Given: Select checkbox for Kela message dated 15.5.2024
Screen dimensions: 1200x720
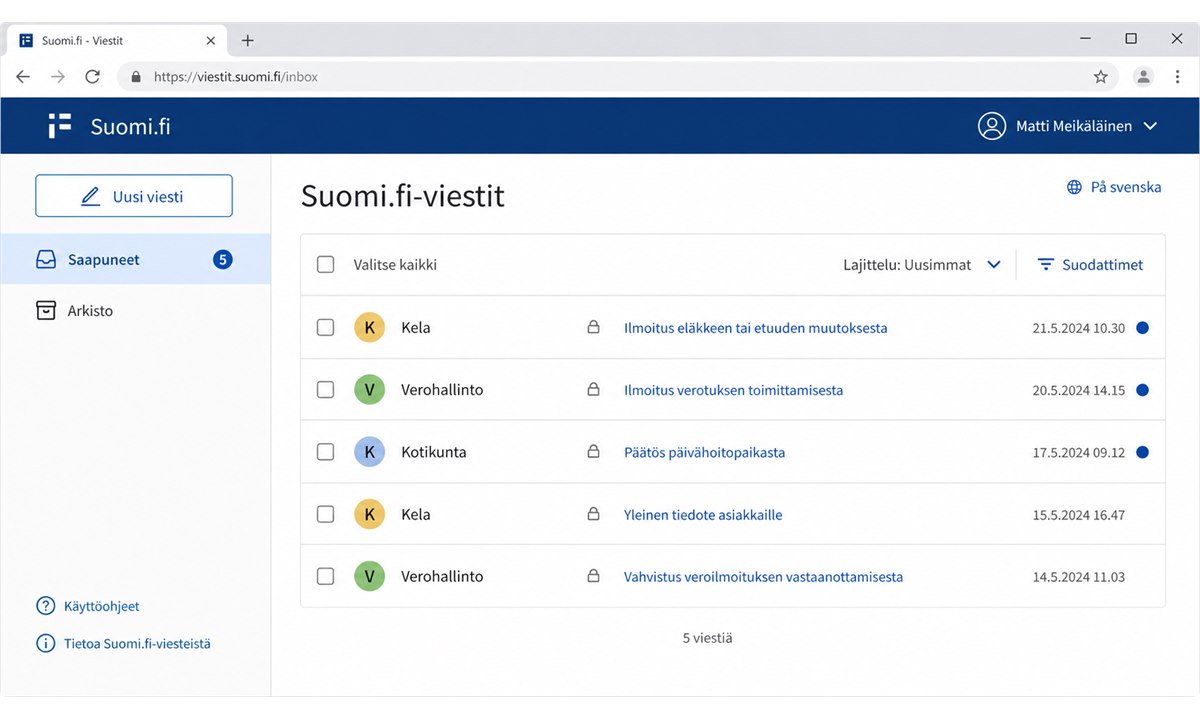Looking at the screenshot, I should coord(325,515).
